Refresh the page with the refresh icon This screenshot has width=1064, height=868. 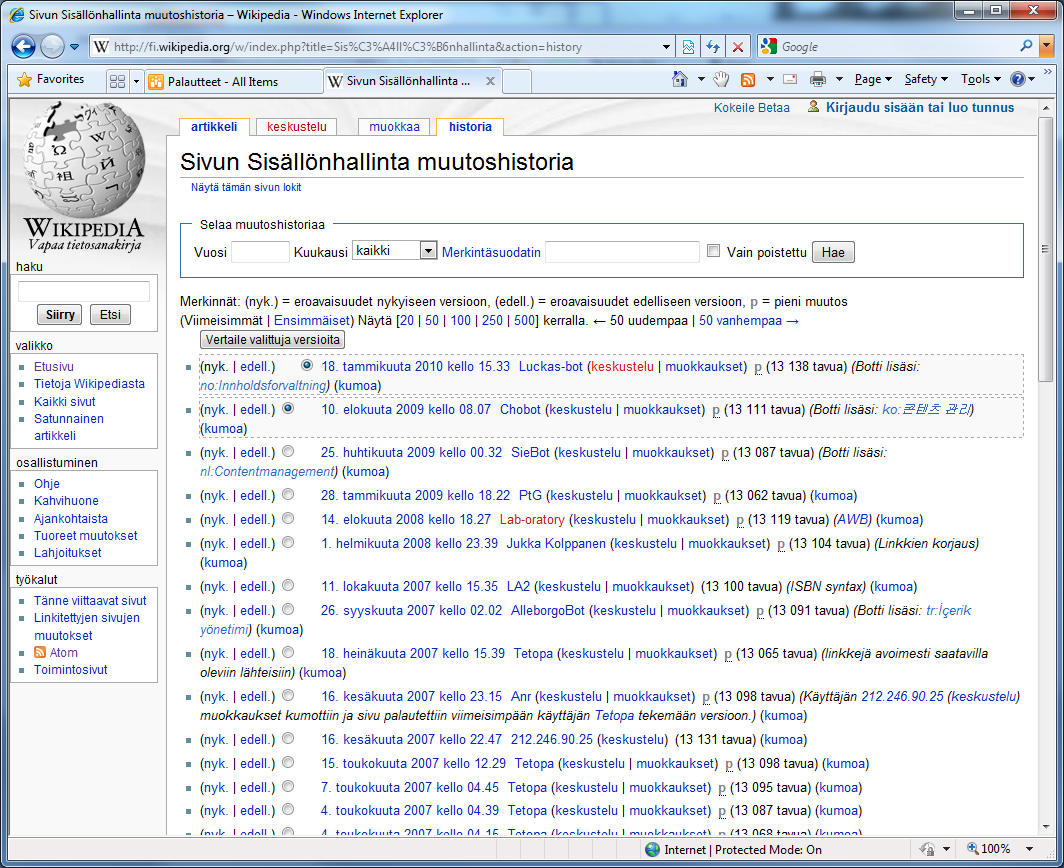click(712, 47)
